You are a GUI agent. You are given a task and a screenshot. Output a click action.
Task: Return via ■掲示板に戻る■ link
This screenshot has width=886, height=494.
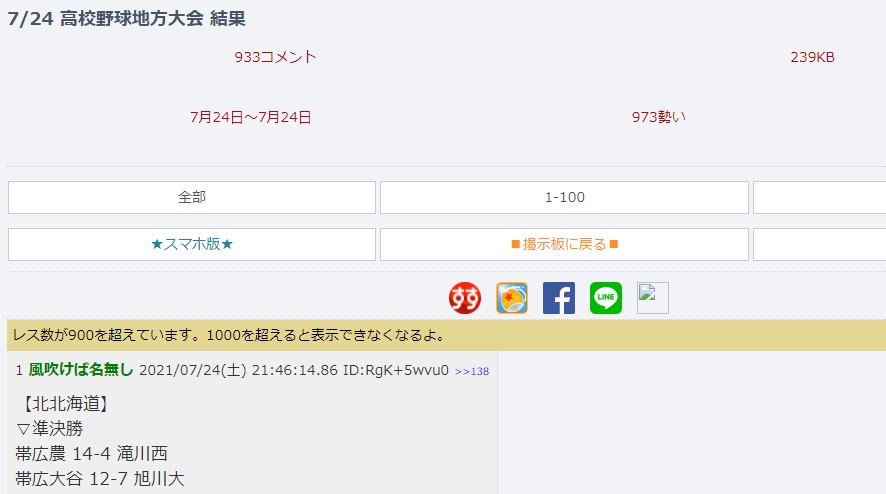point(564,244)
